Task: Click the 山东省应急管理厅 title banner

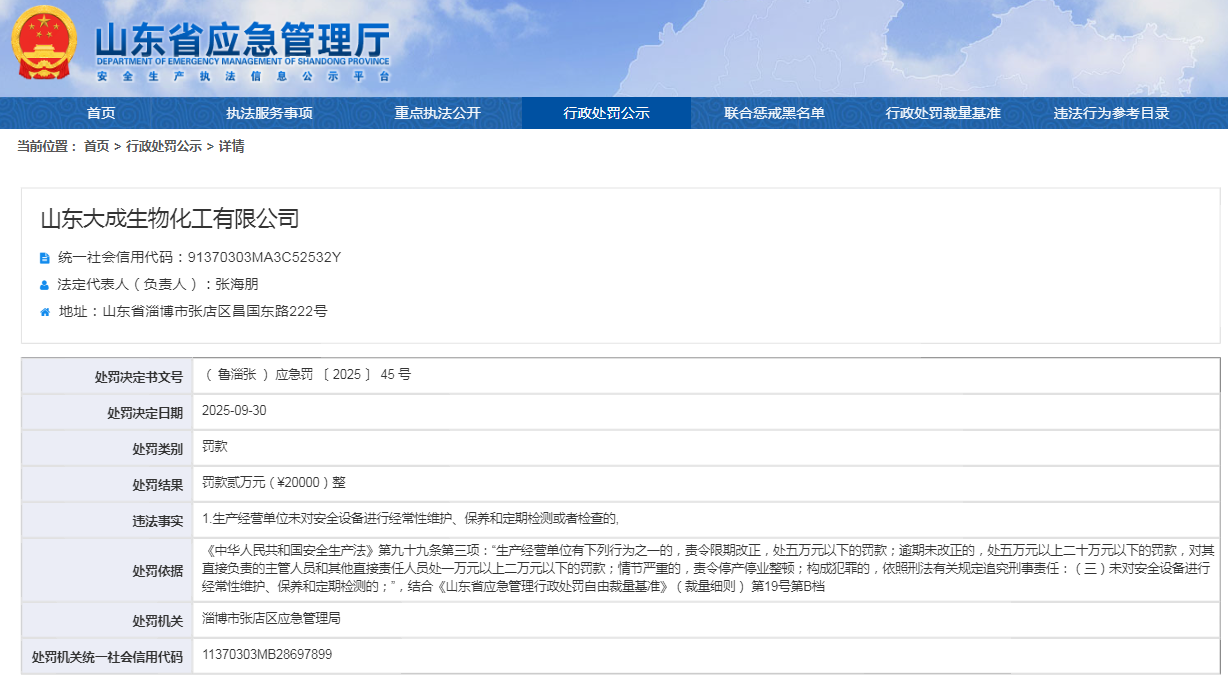Action: coord(242,42)
